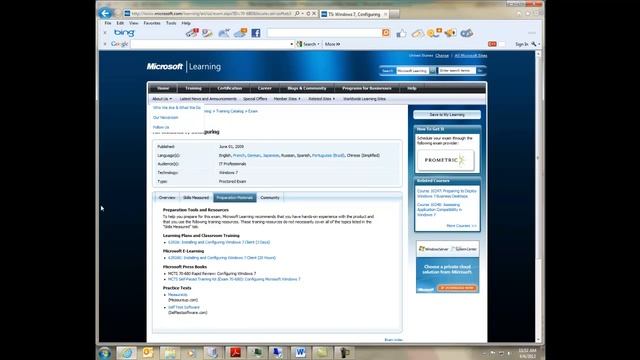The height and width of the screenshot is (360, 640).
Task: Click the Our Newsroom link
Action: [165, 118]
